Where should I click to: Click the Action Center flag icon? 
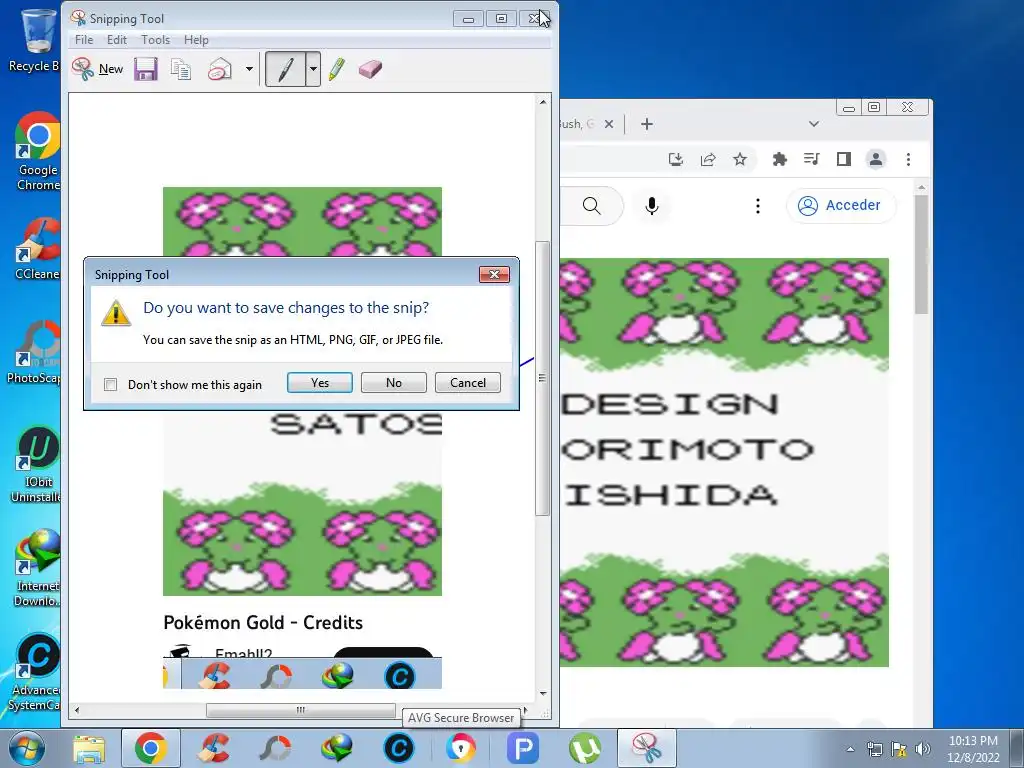[899, 749]
